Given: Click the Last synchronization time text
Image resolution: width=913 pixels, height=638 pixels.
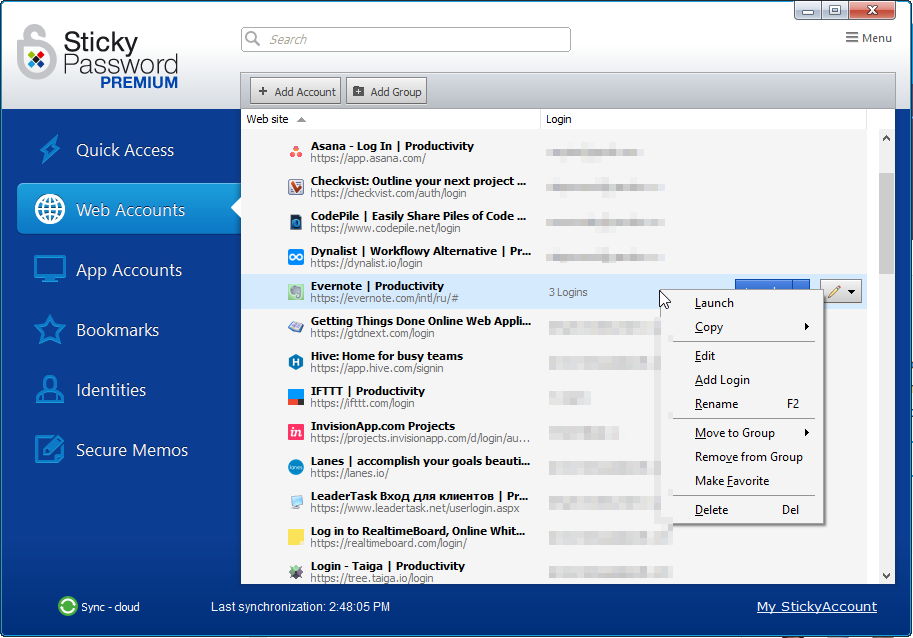Looking at the screenshot, I should pyautogui.click(x=300, y=607).
